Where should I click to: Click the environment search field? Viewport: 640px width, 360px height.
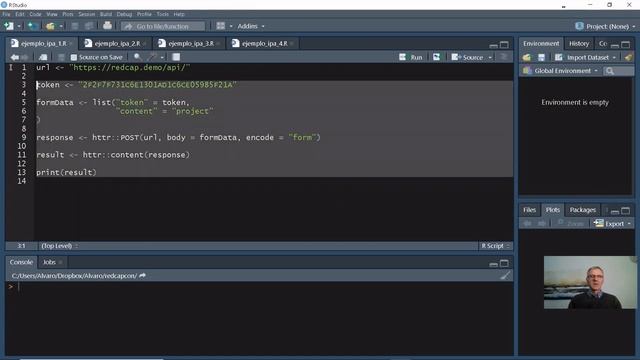618,71
